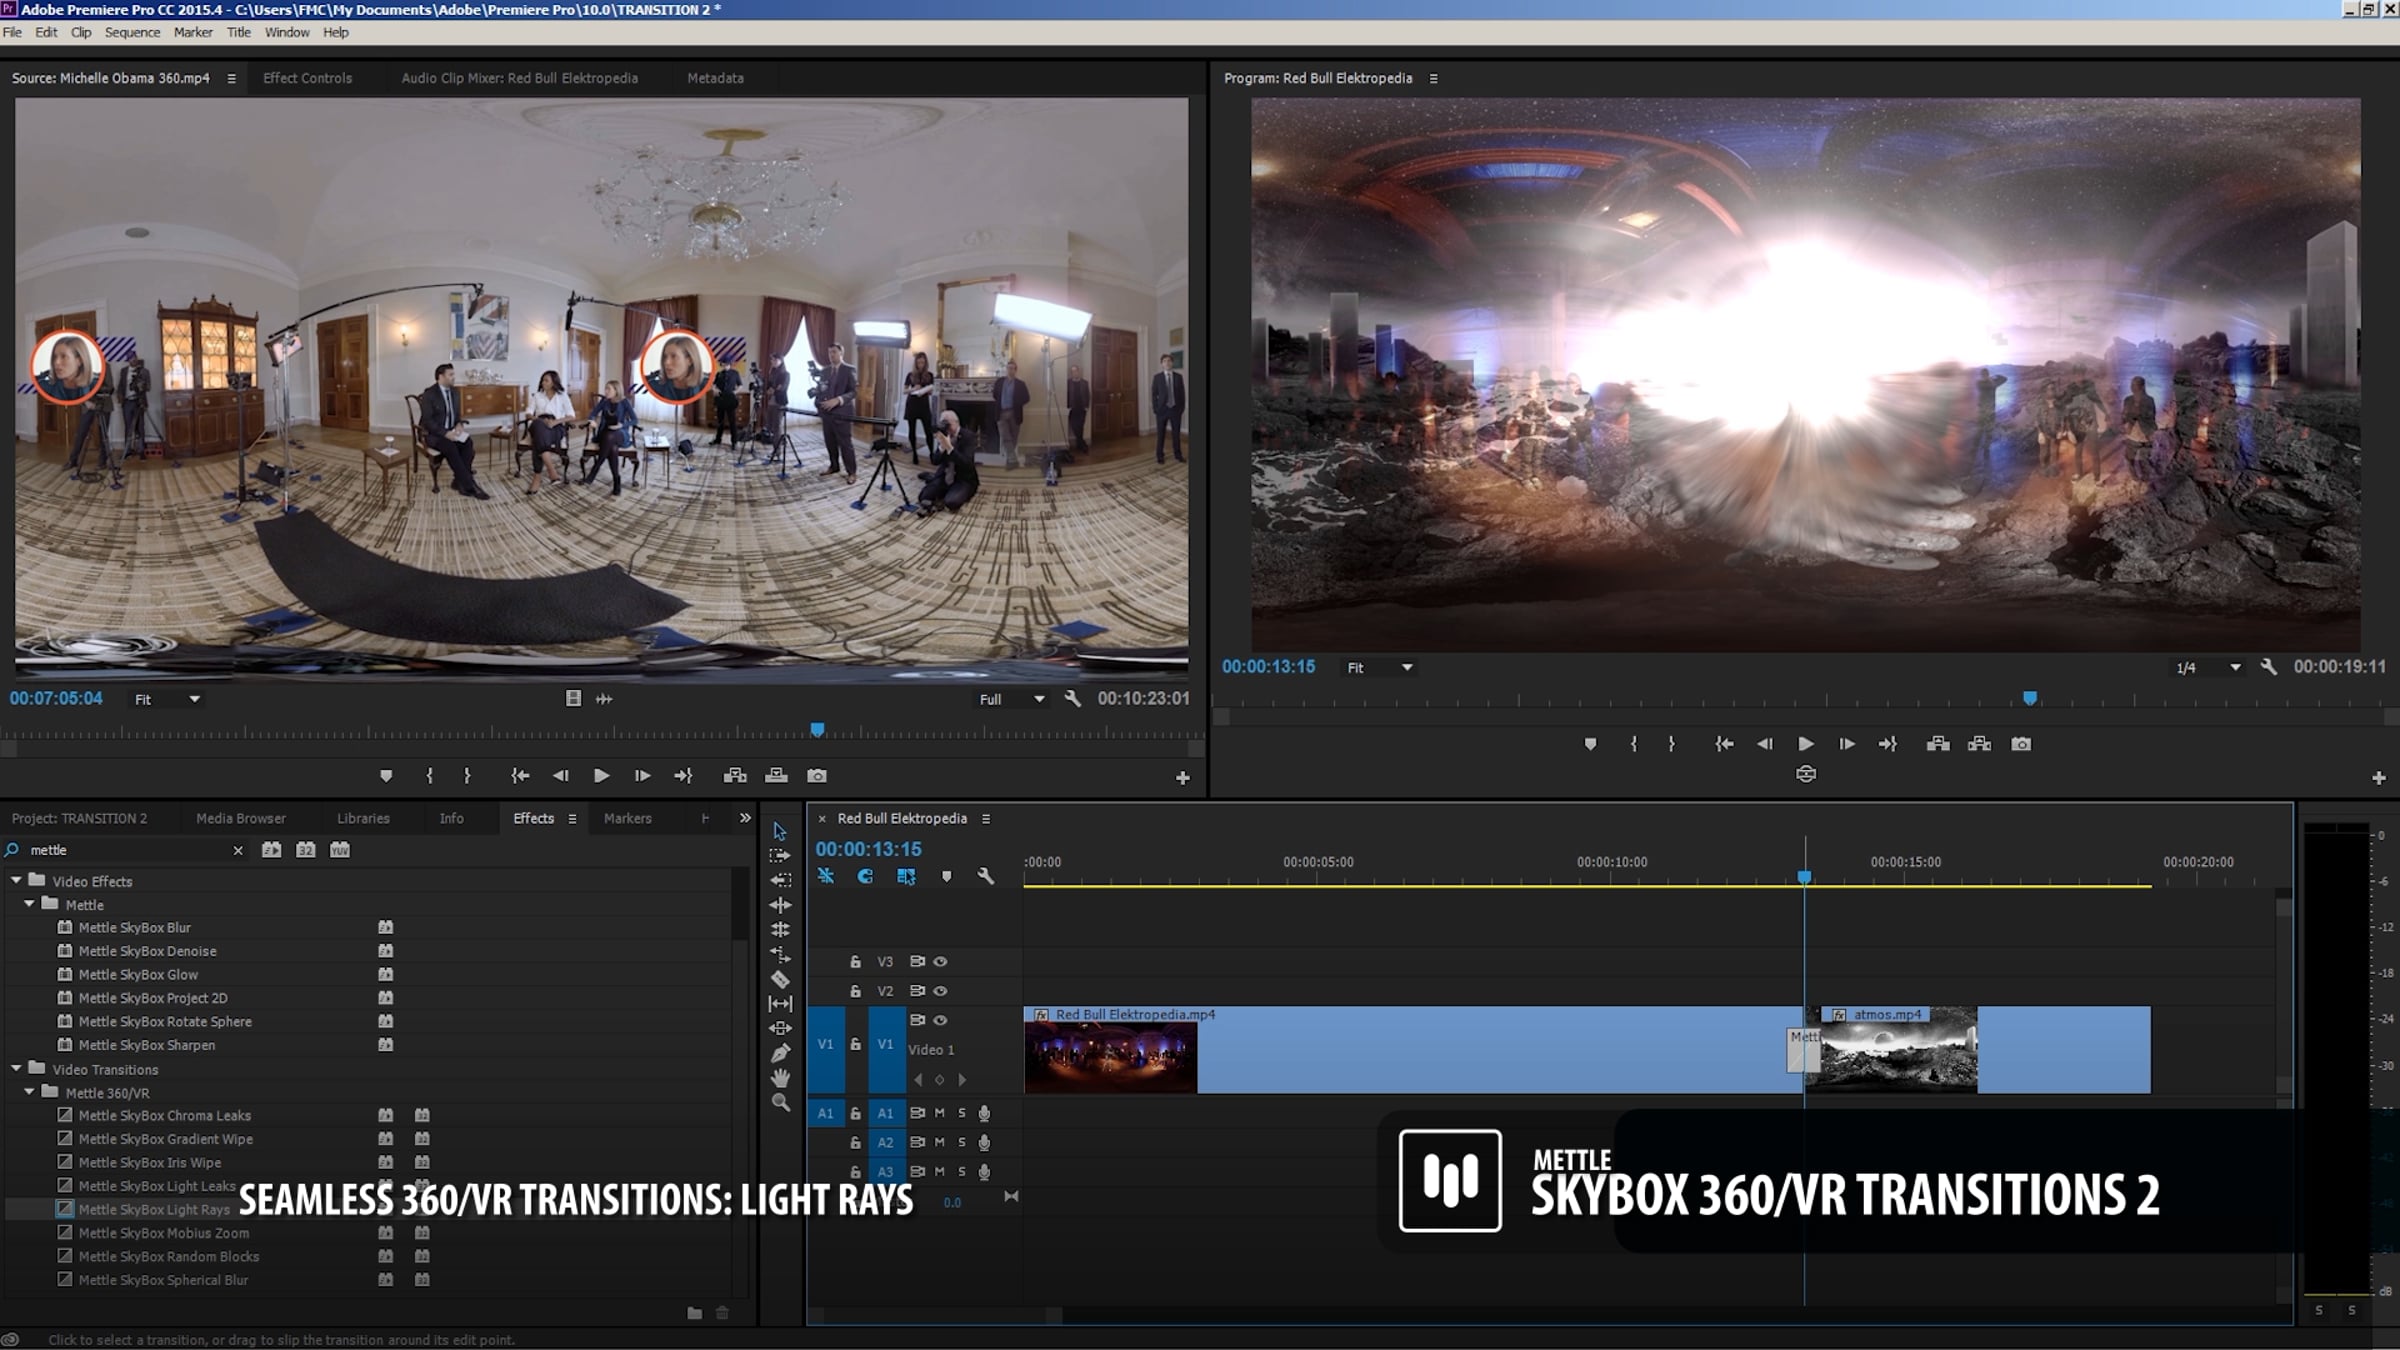The image size is (2400, 1350).
Task: Mark In point in Source monitor
Action: point(430,776)
